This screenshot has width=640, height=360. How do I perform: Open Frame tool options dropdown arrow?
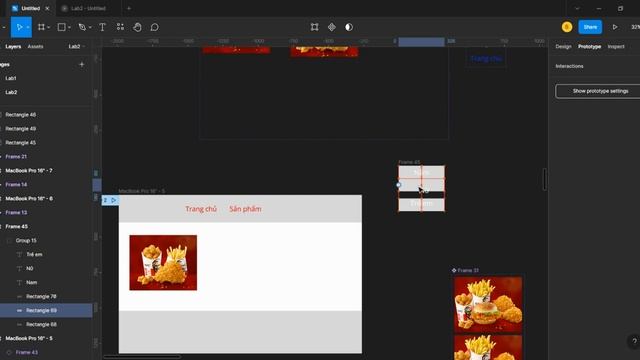click(x=49, y=27)
